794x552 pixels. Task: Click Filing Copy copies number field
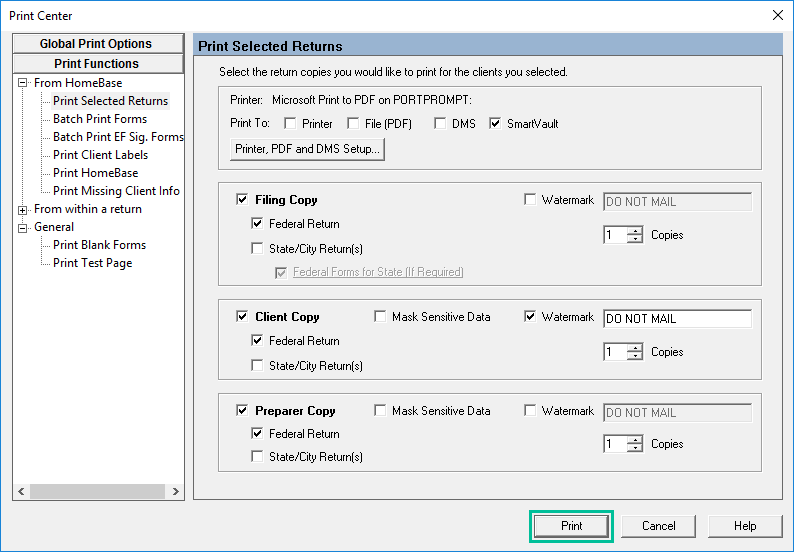click(615, 235)
